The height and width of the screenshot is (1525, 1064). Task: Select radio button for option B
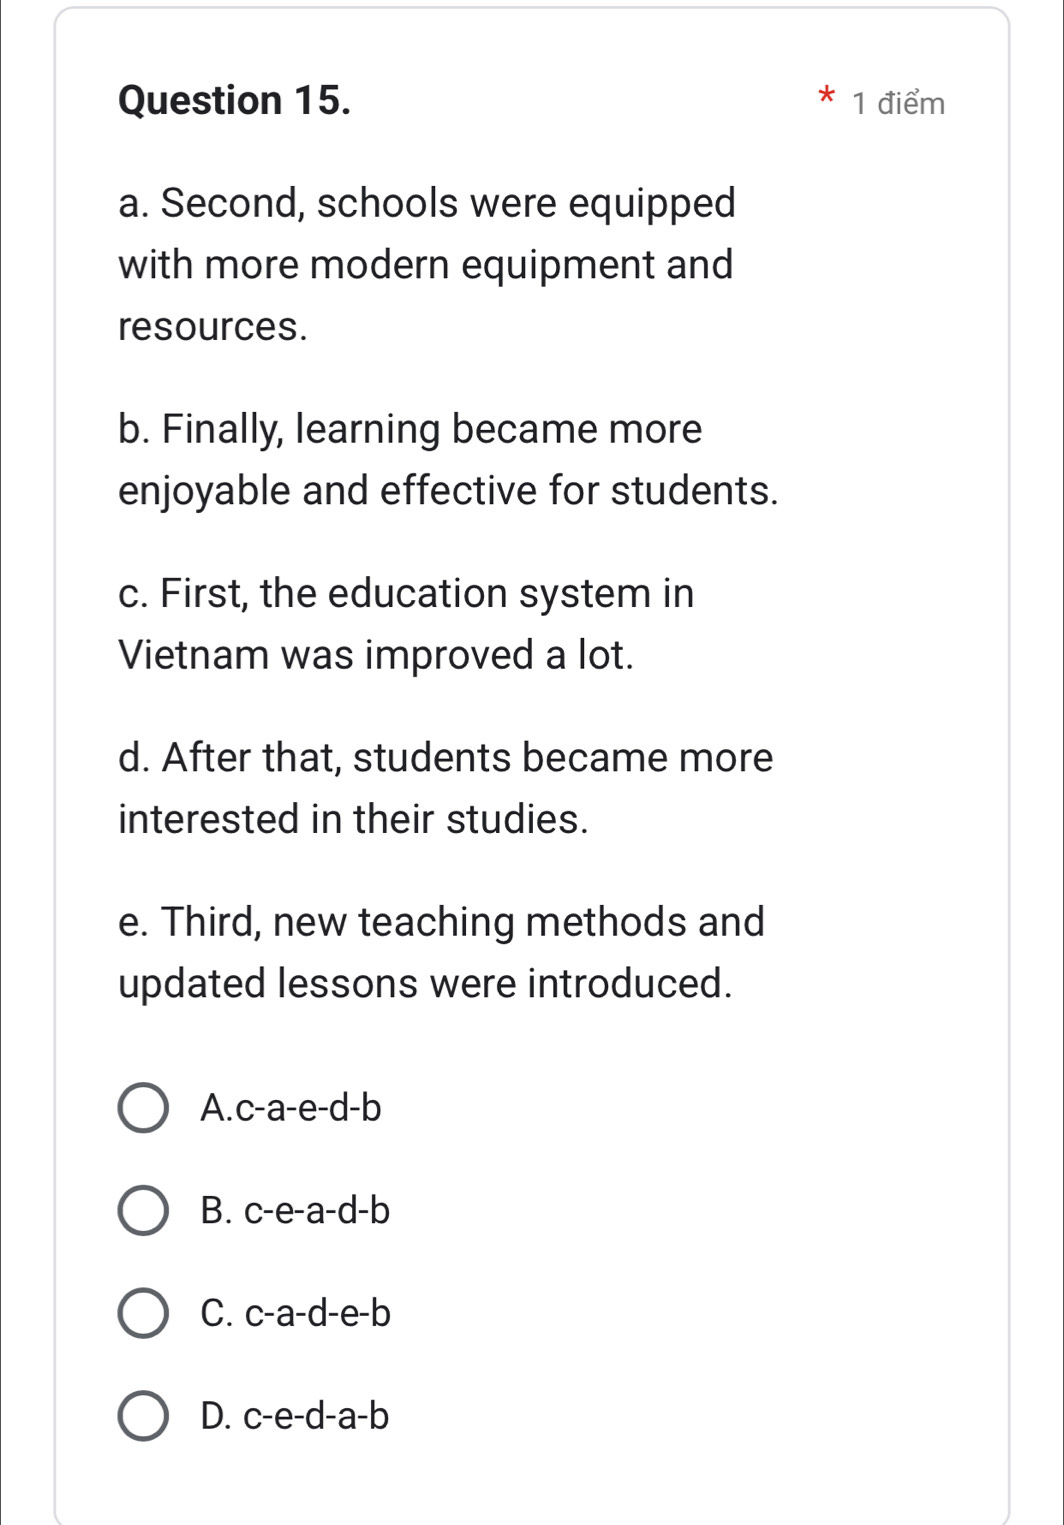coord(144,1211)
